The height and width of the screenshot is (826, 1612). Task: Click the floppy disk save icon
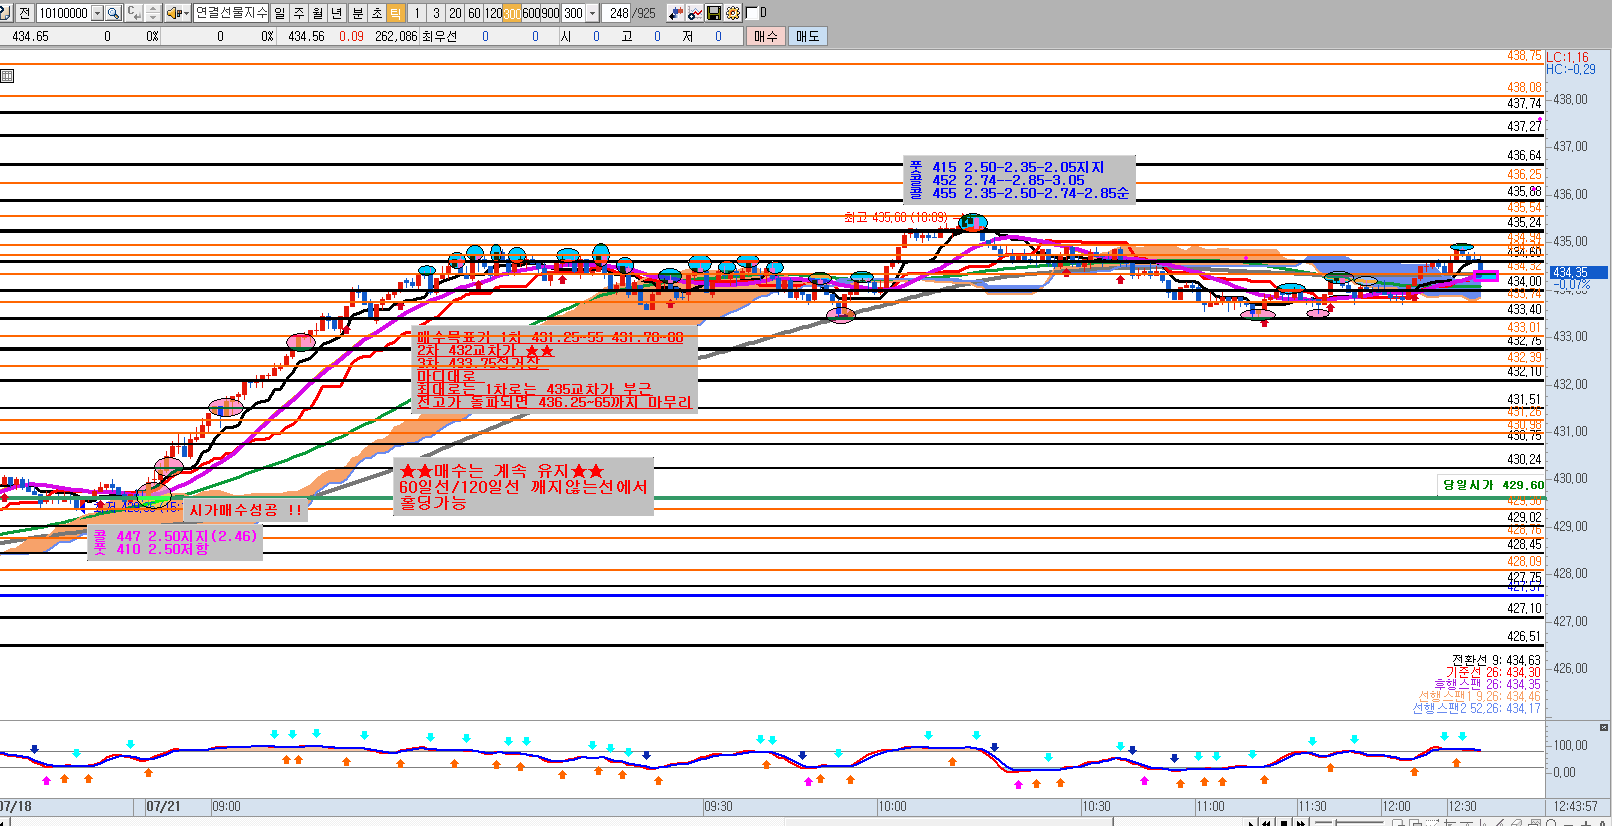(x=714, y=13)
